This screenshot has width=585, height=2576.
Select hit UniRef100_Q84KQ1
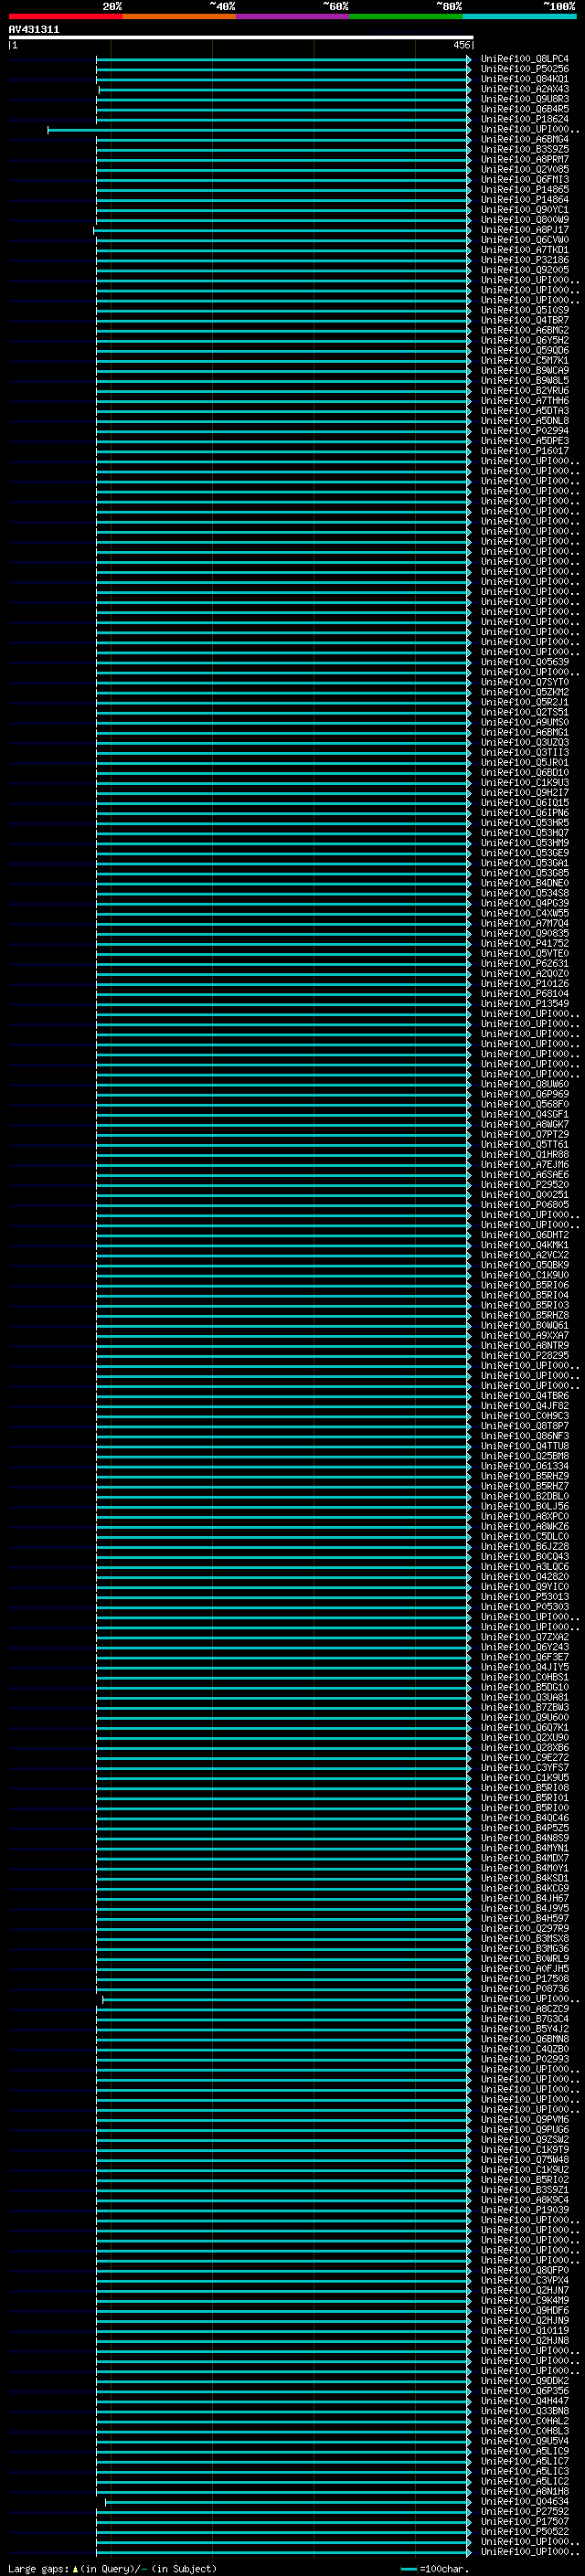point(525,79)
